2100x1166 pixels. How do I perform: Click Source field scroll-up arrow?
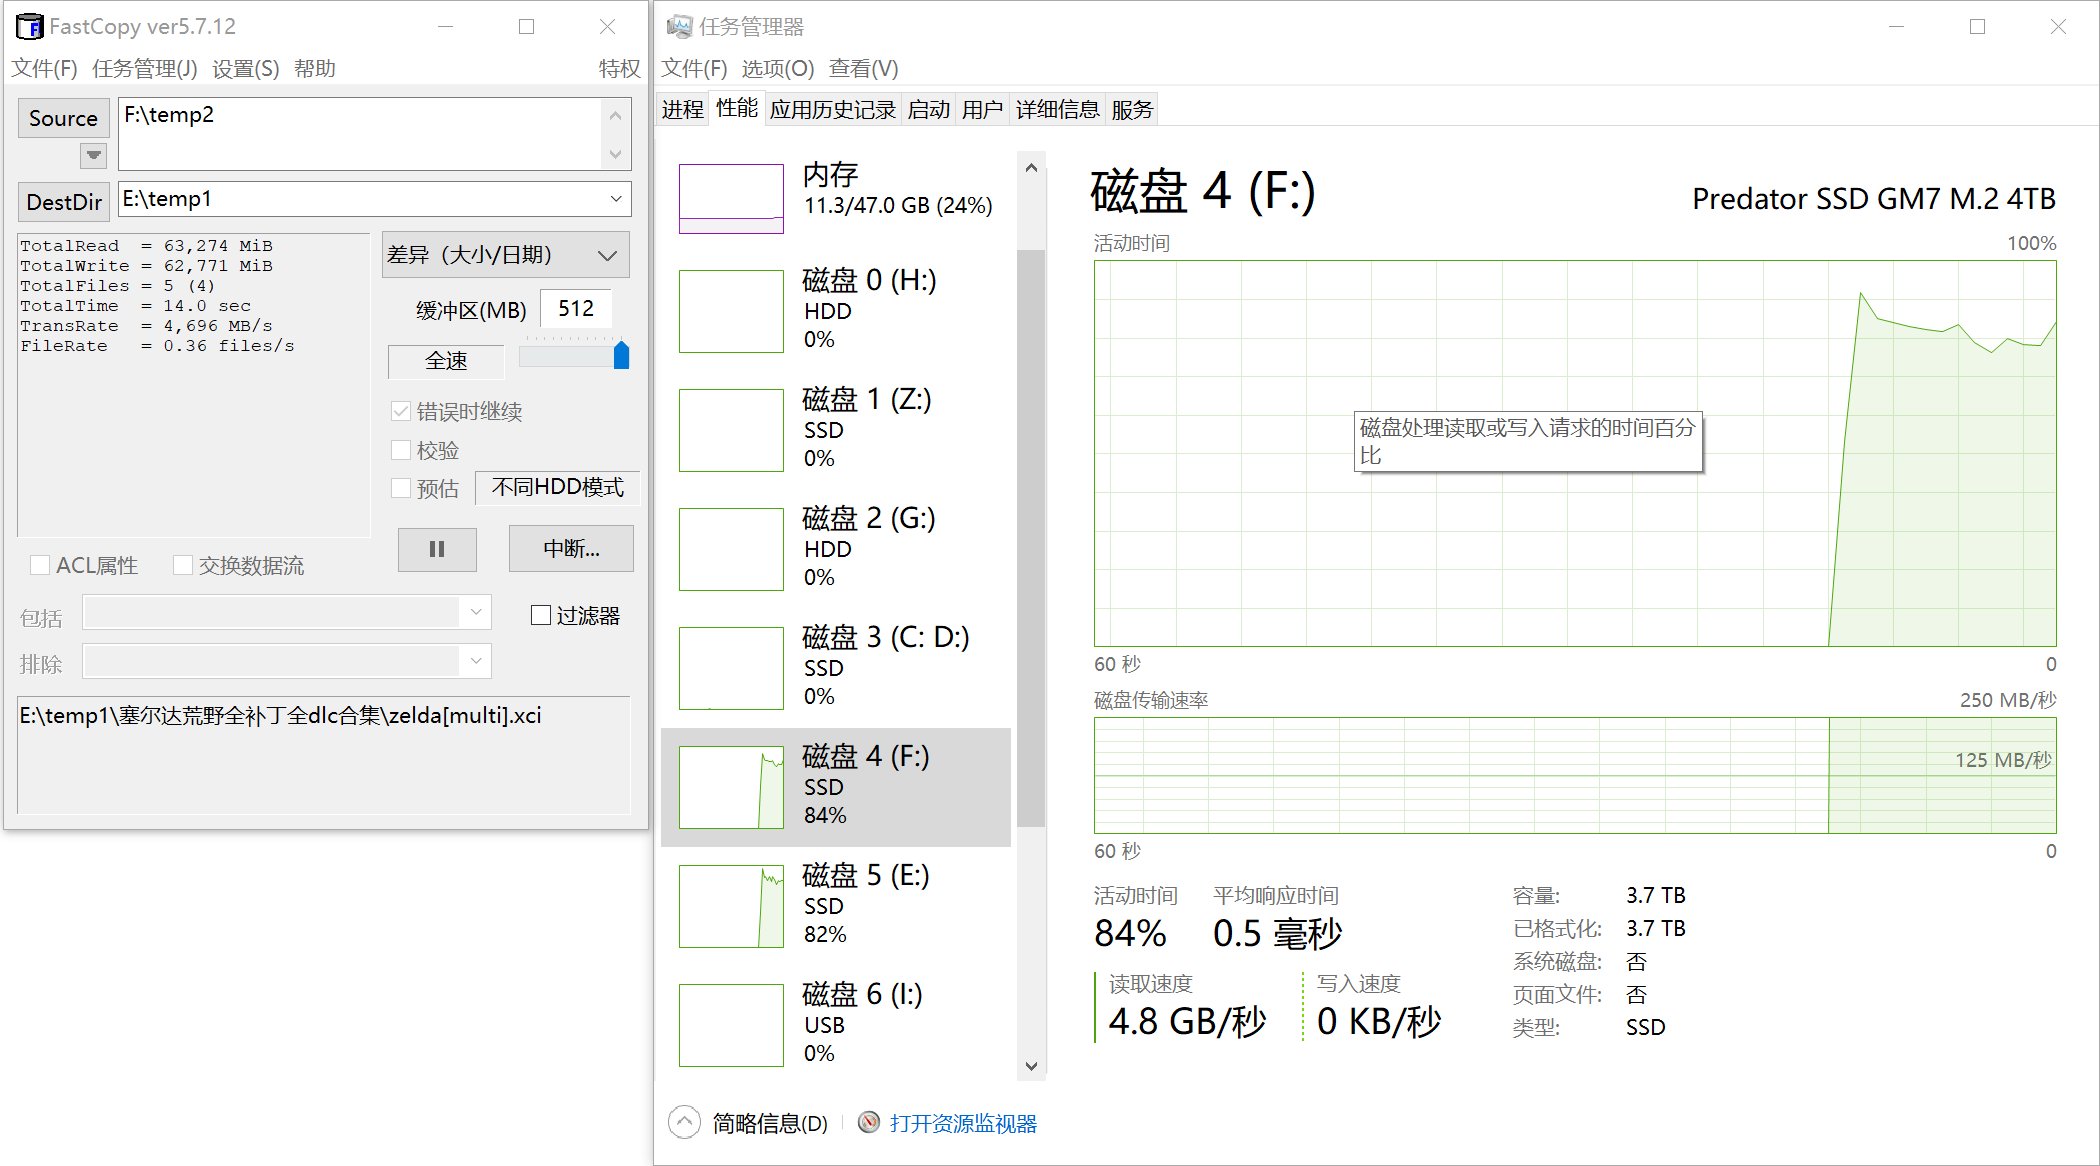click(615, 116)
